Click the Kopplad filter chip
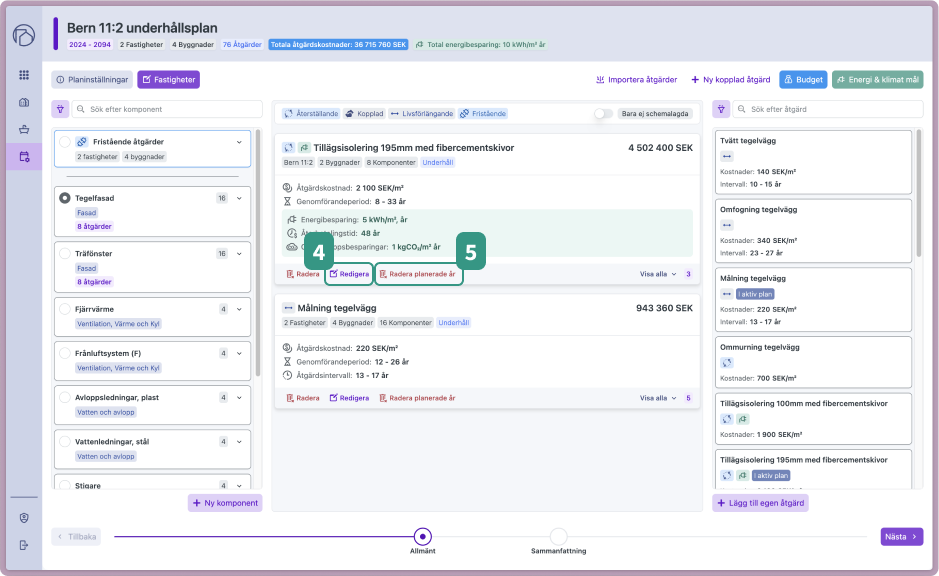This screenshot has width=939, height=576. pyautogui.click(x=365, y=114)
